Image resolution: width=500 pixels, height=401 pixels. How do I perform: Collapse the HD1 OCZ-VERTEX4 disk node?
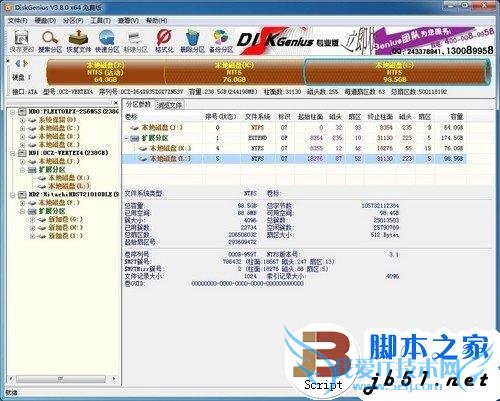[12, 153]
